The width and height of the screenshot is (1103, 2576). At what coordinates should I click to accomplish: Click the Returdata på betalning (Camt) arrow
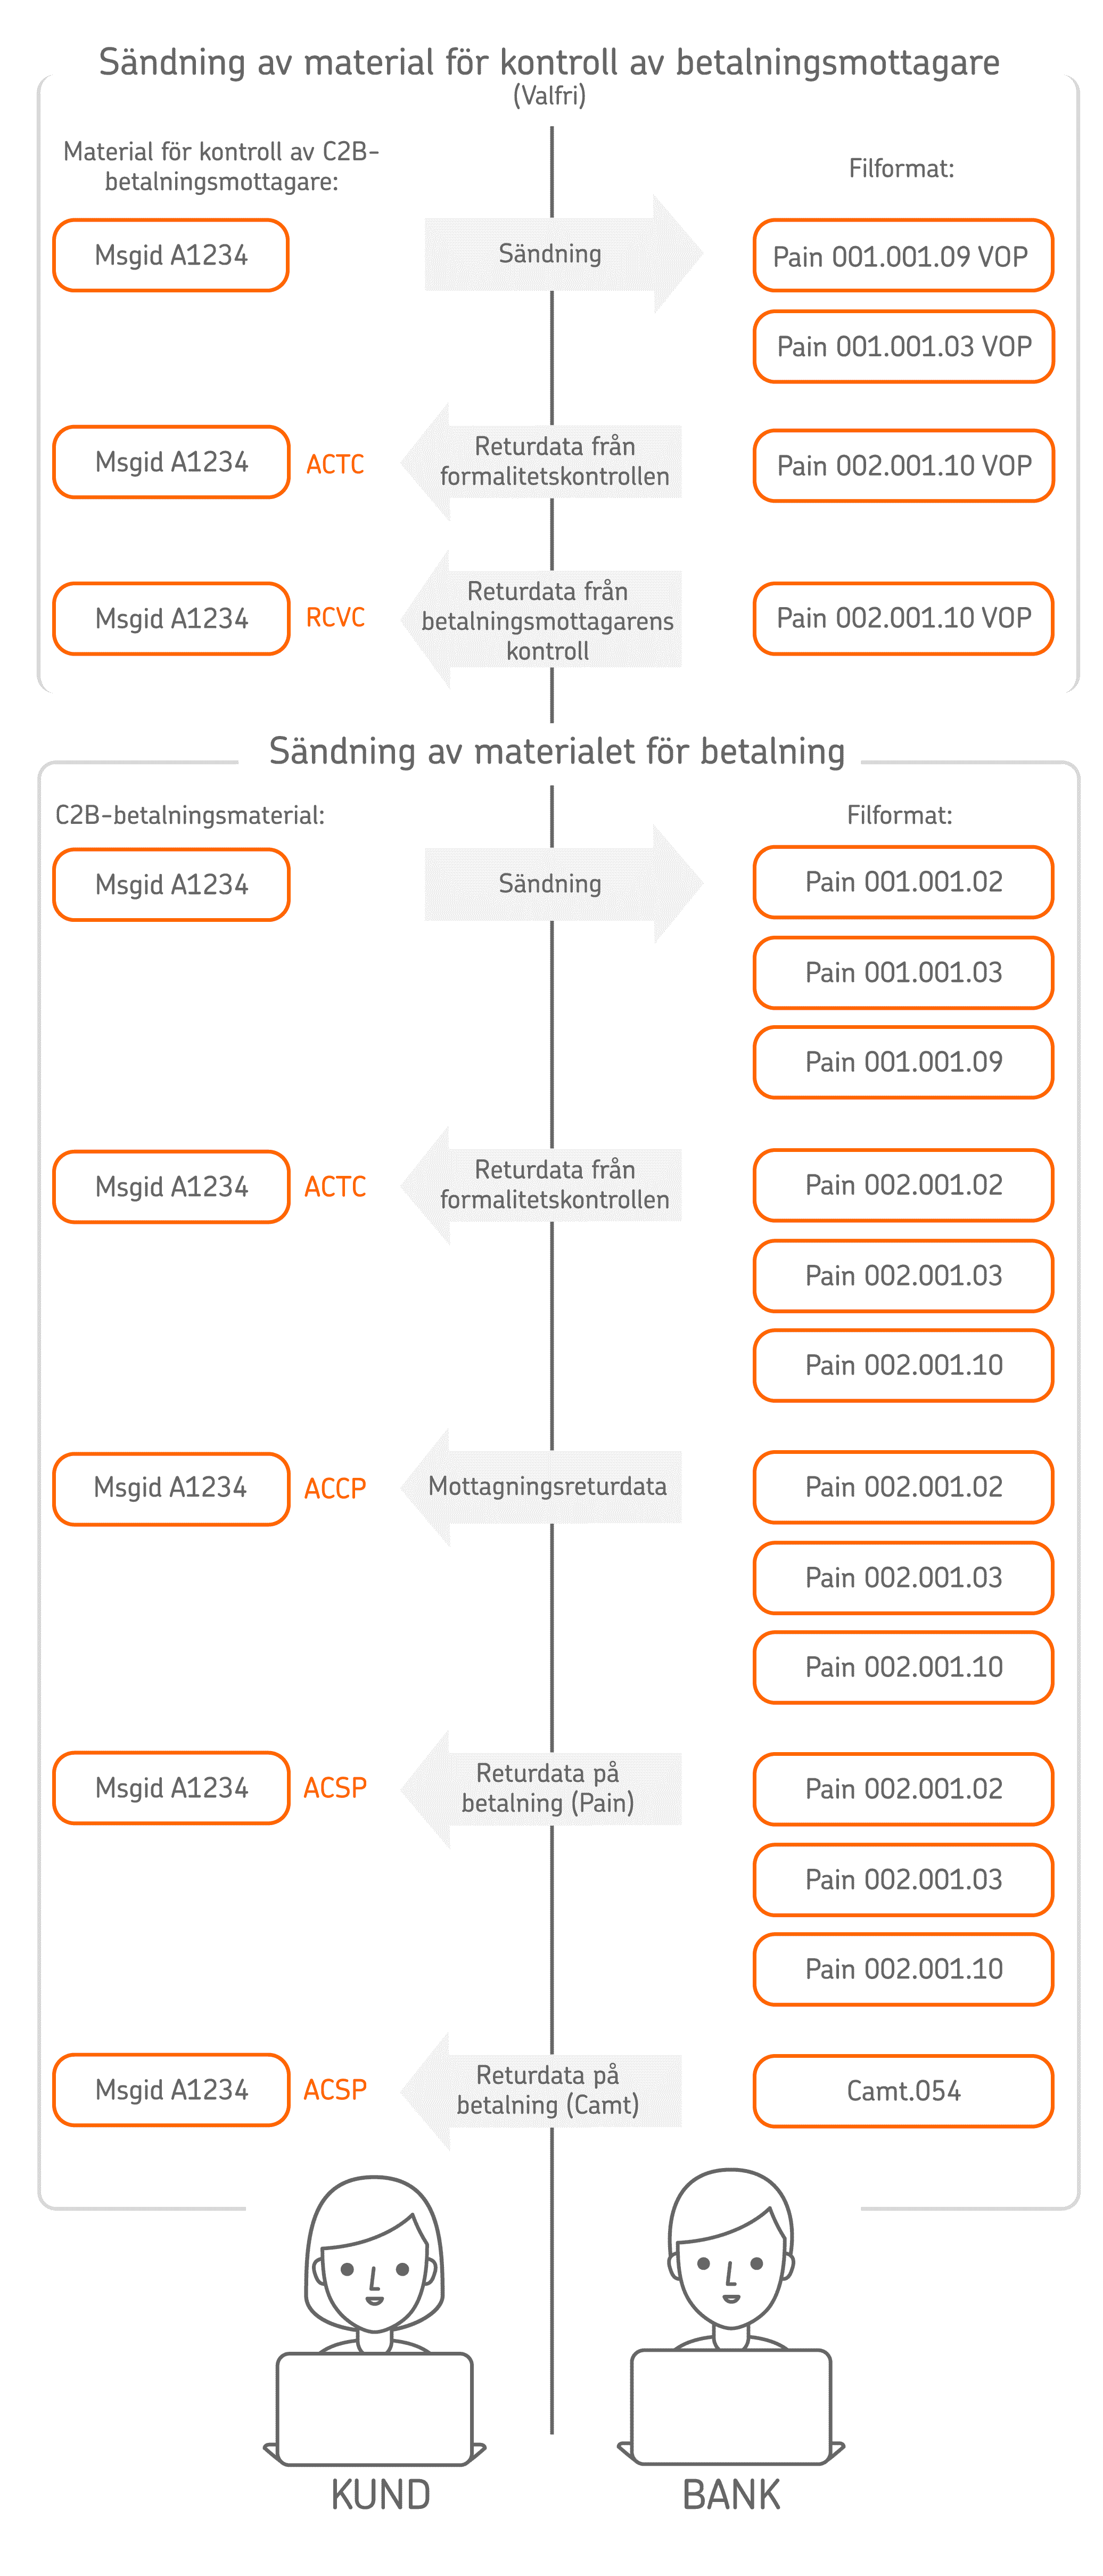pyautogui.click(x=544, y=2090)
